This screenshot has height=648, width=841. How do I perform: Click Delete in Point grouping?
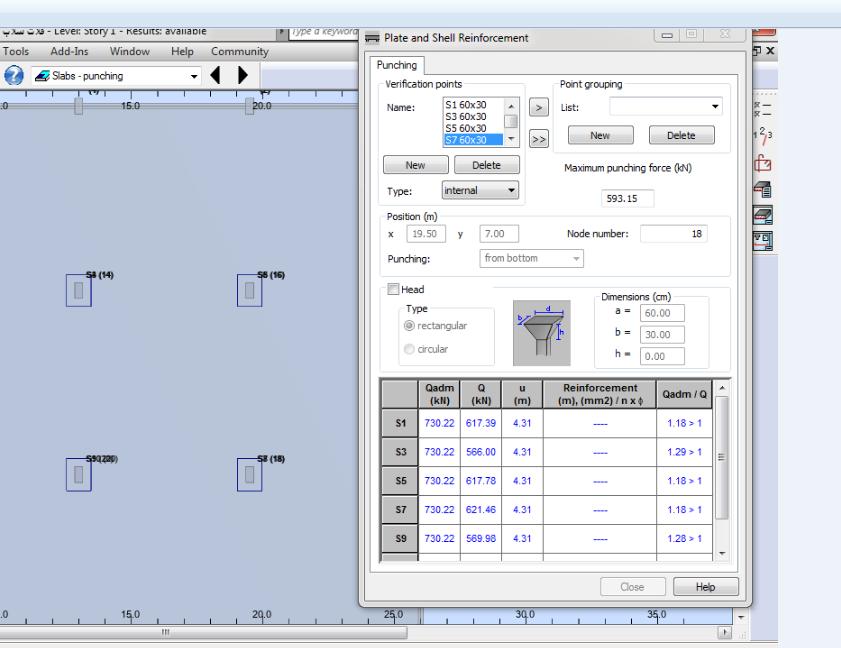coord(681,135)
